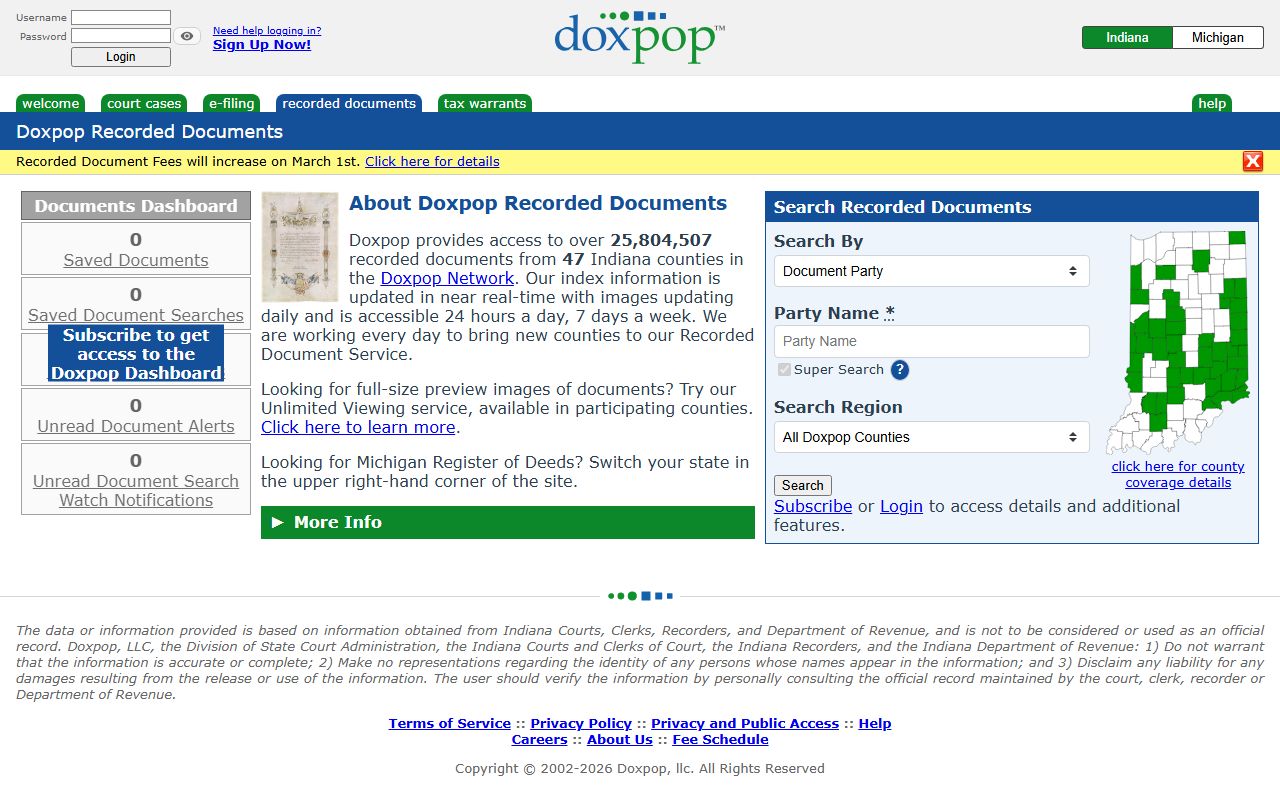
Task: Toggle password visibility eye icon
Action: (x=187, y=36)
